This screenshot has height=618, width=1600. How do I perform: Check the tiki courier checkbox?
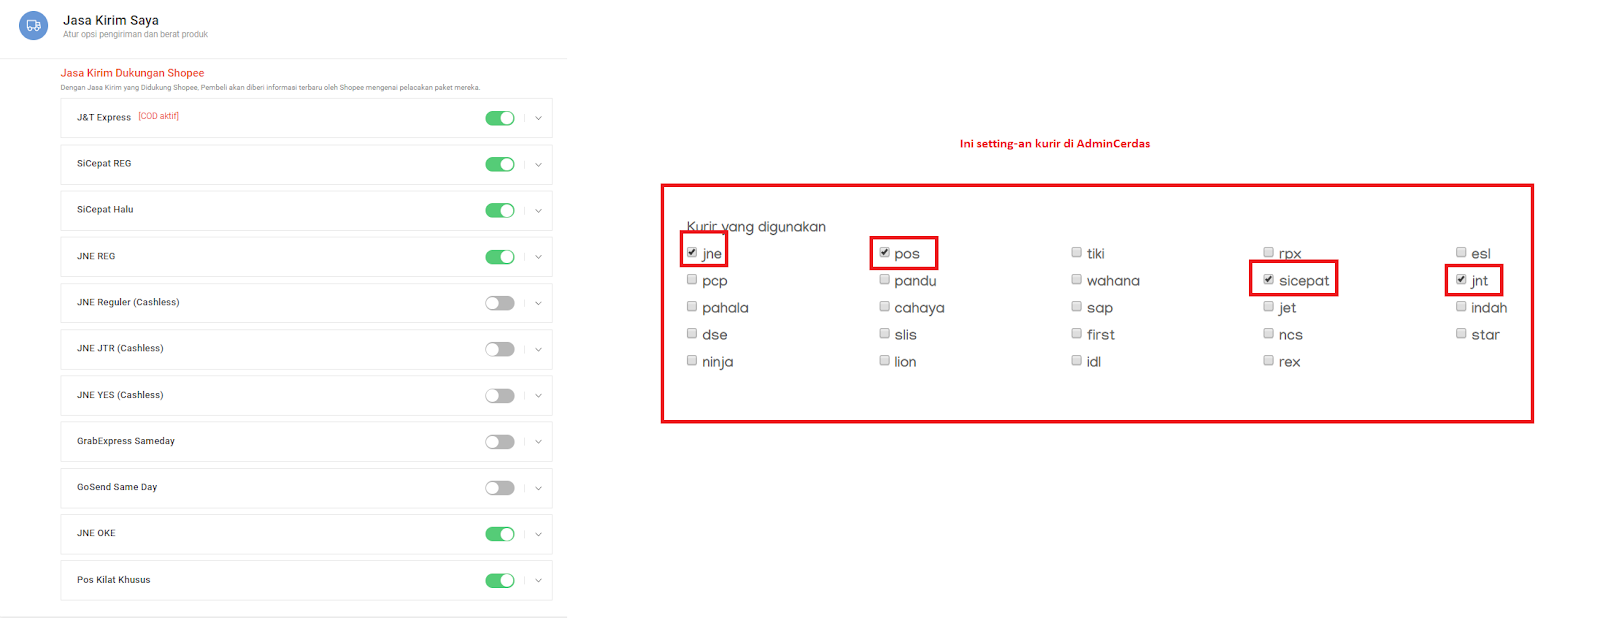pos(1077,252)
